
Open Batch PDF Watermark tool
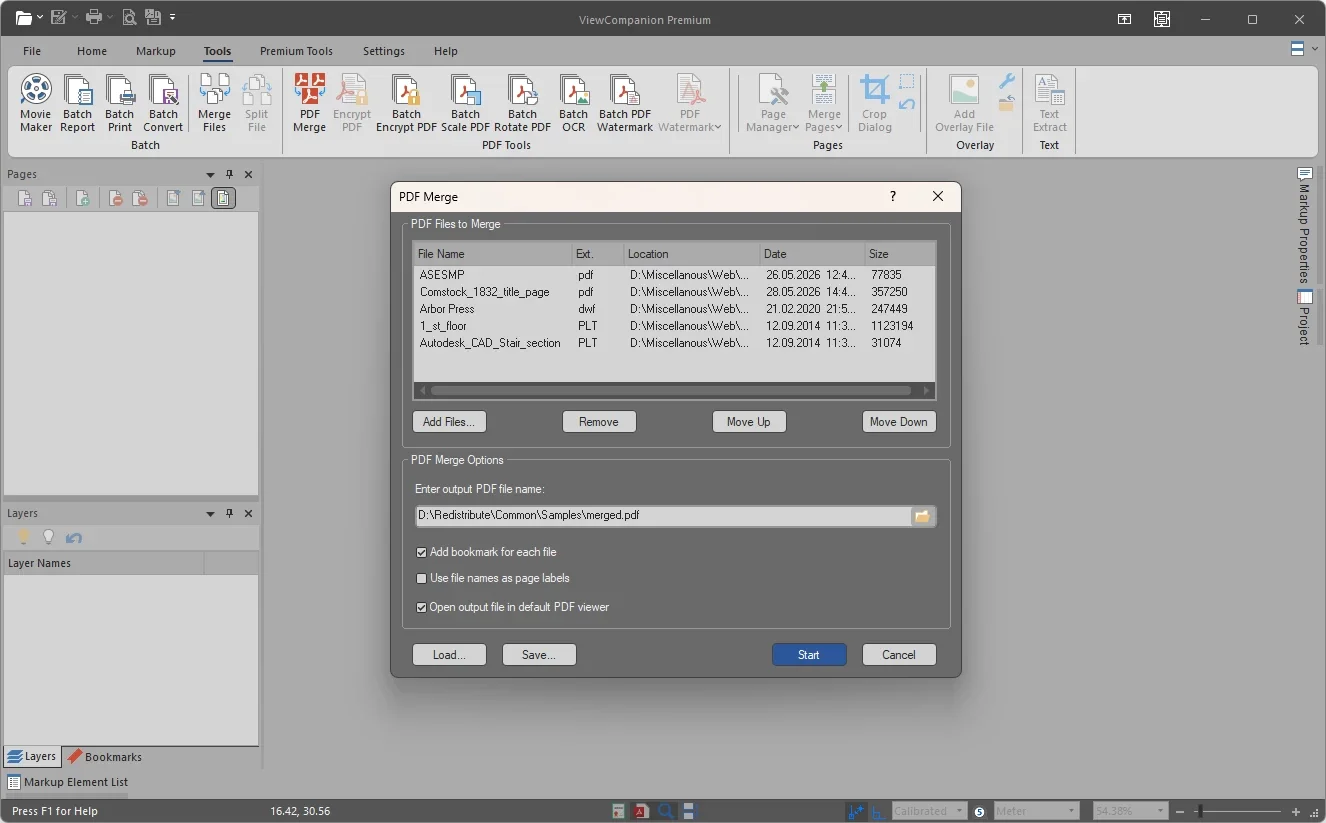pos(625,104)
